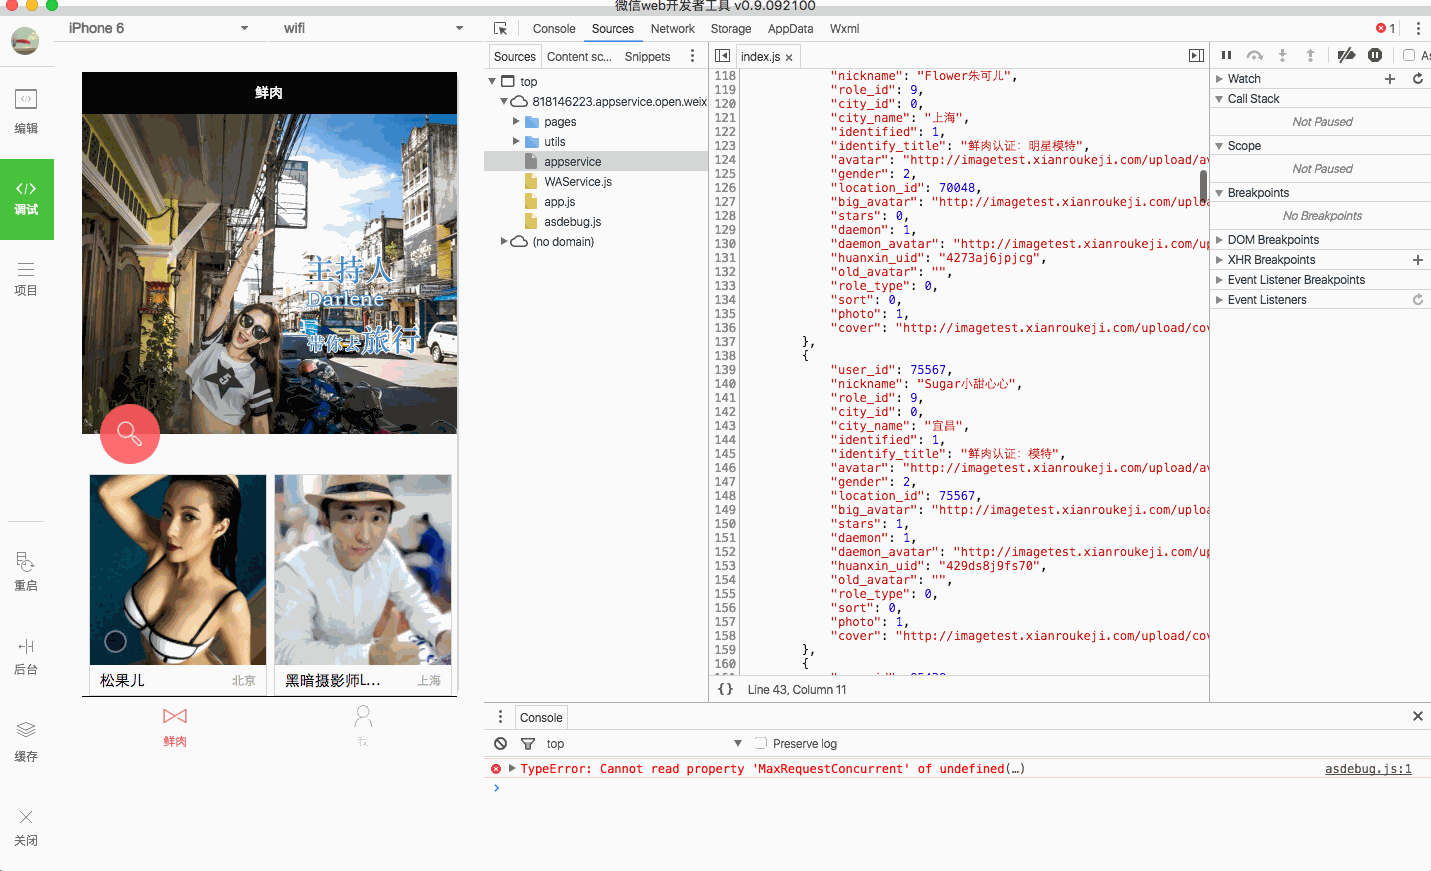Image resolution: width=1431 pixels, height=871 pixels.
Task: Expand the Watch section
Action: 1219,79
